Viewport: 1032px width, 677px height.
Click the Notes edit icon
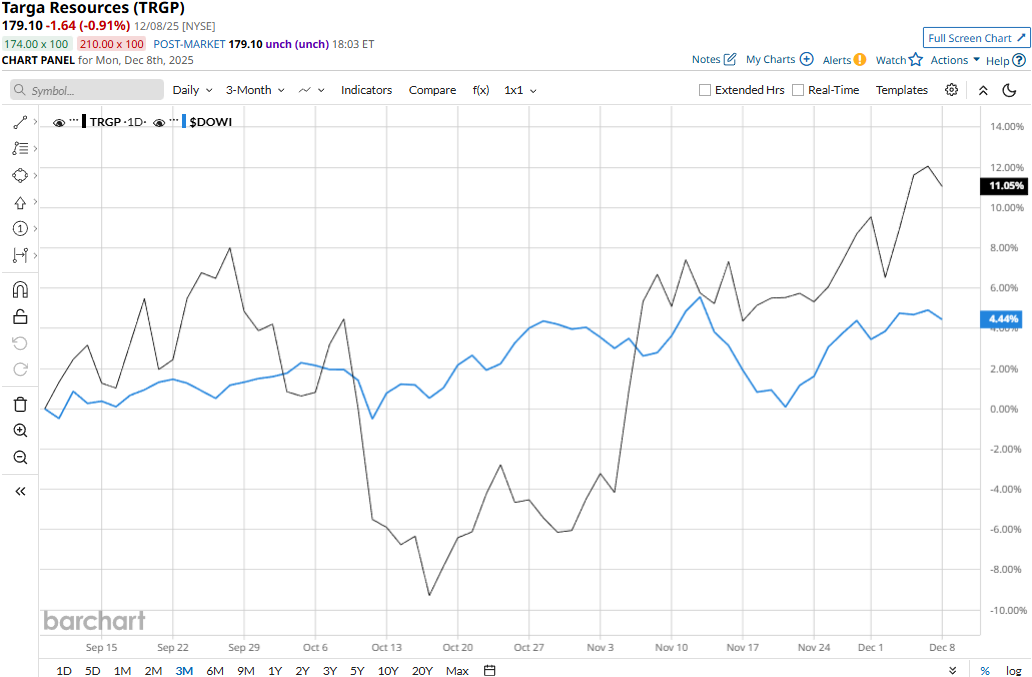click(x=730, y=59)
